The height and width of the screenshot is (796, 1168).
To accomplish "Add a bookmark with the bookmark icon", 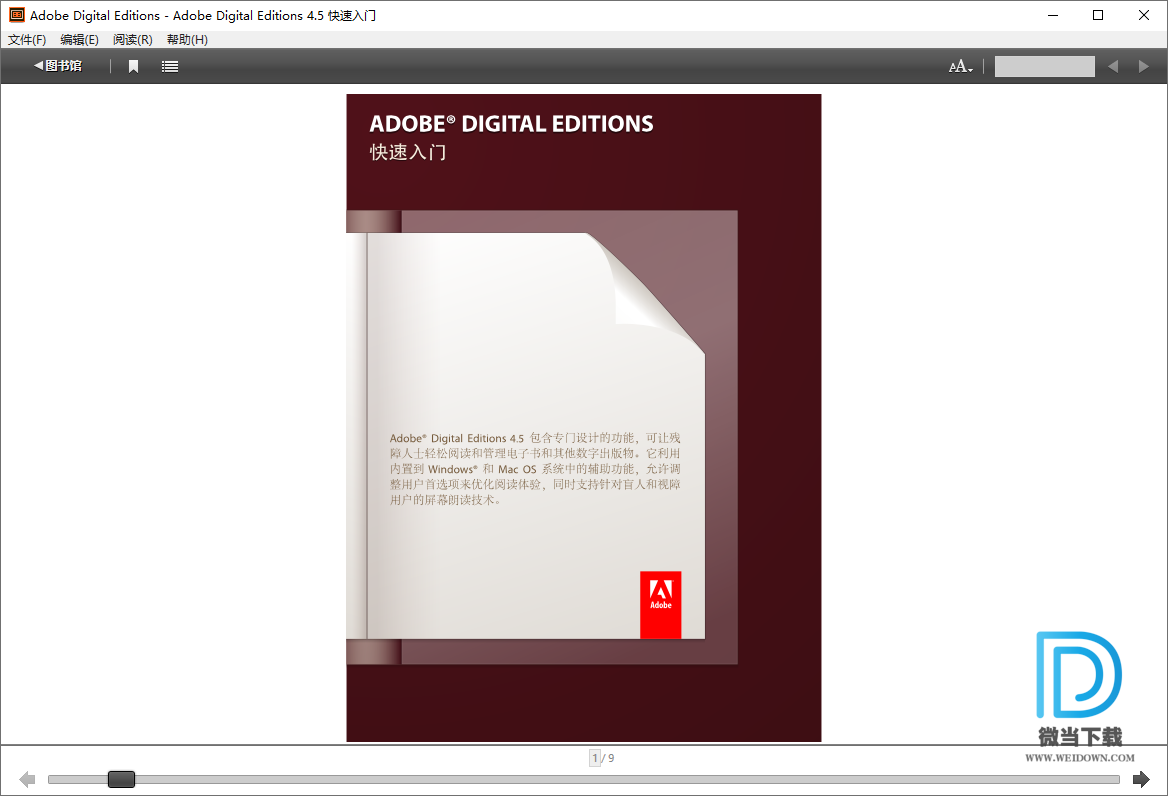I will [x=133, y=66].
